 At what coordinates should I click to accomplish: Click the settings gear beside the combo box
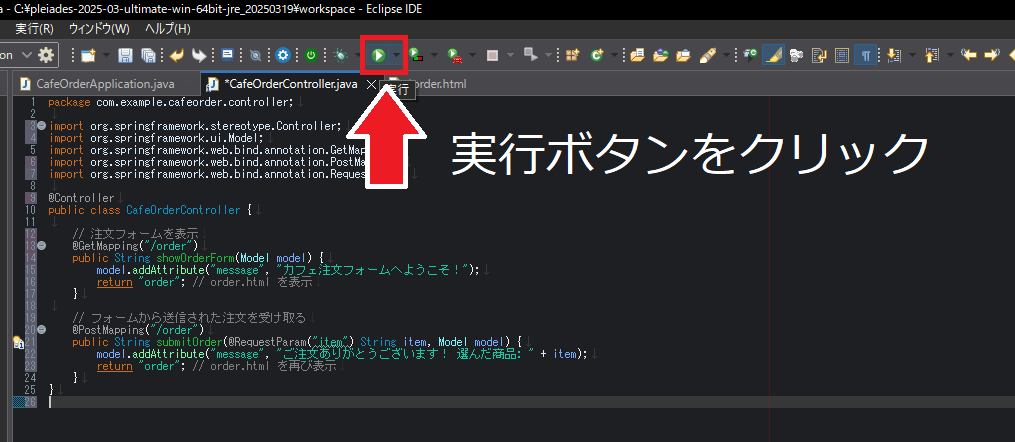pyautogui.click(x=46, y=55)
